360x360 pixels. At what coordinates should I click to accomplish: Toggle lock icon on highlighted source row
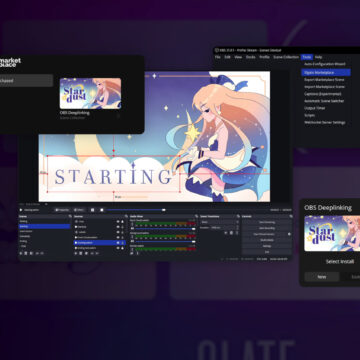[122, 243]
